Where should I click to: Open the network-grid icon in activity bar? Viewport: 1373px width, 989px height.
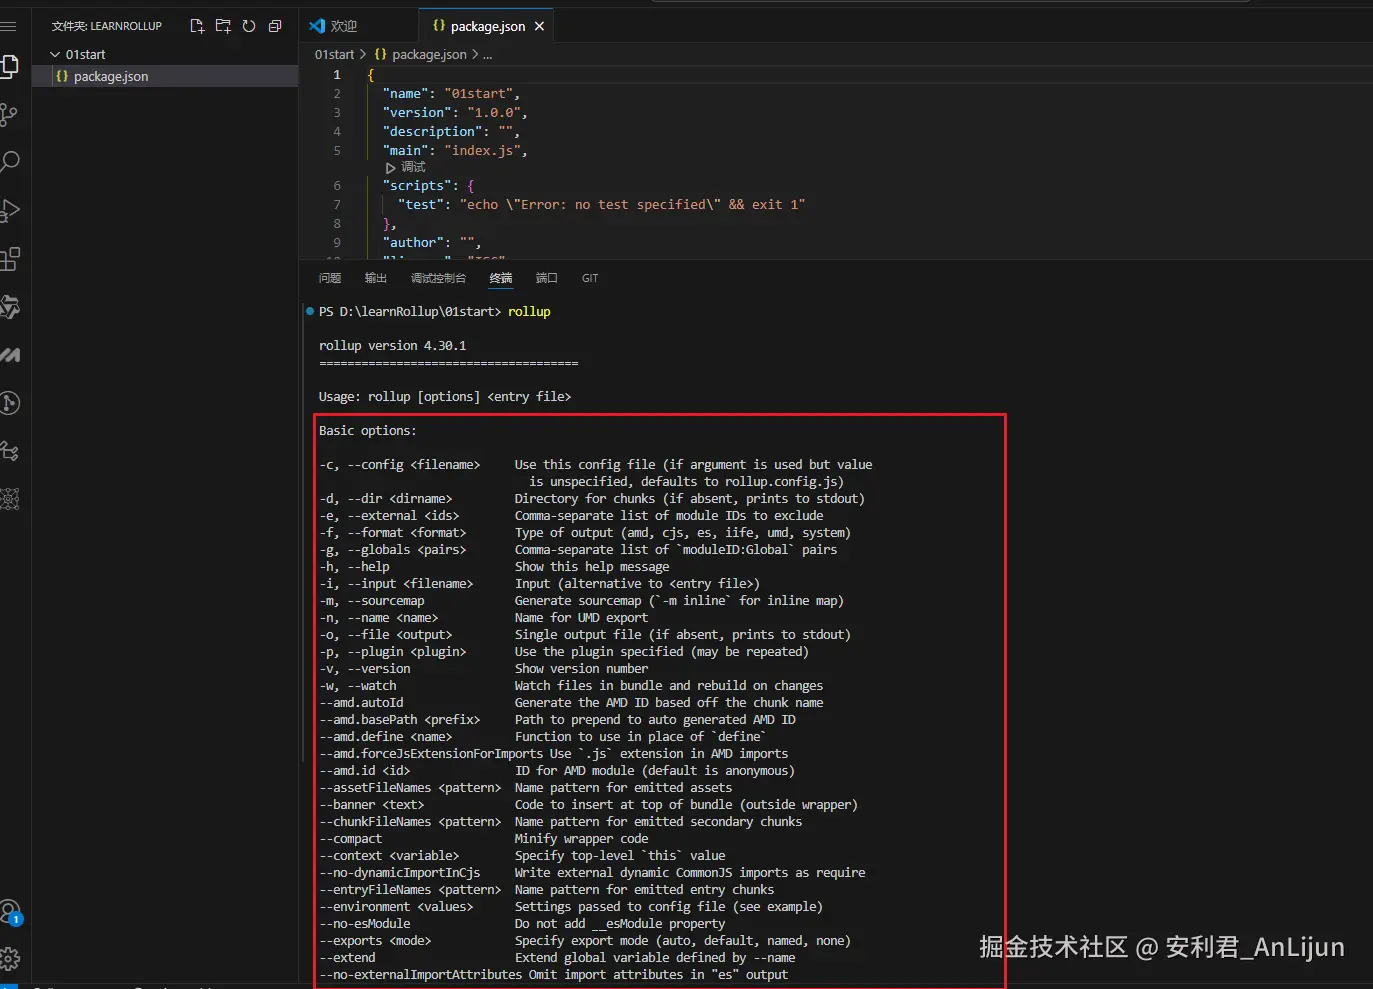tap(9, 499)
